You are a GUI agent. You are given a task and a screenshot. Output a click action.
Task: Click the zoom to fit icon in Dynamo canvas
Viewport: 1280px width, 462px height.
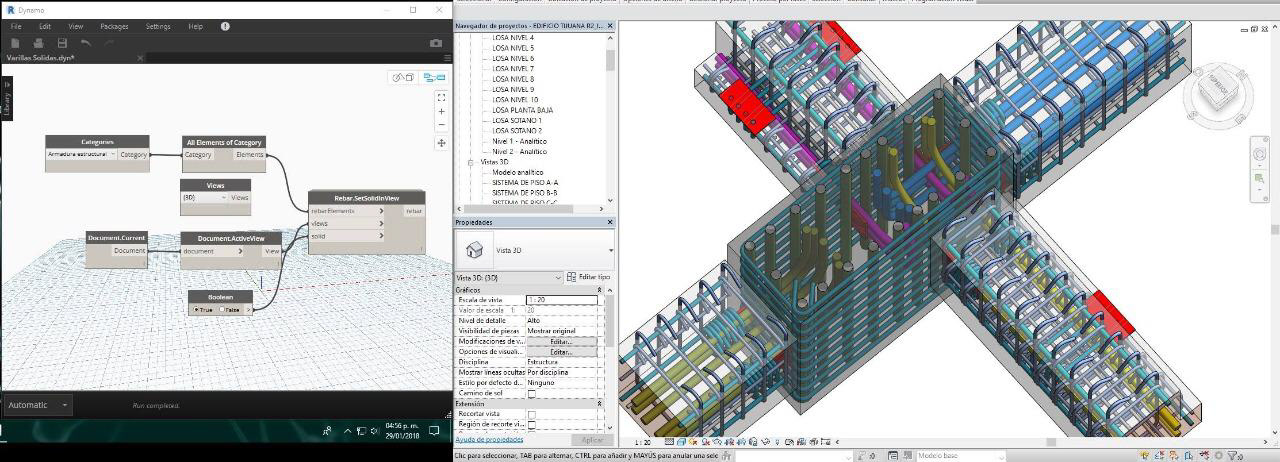(442, 97)
